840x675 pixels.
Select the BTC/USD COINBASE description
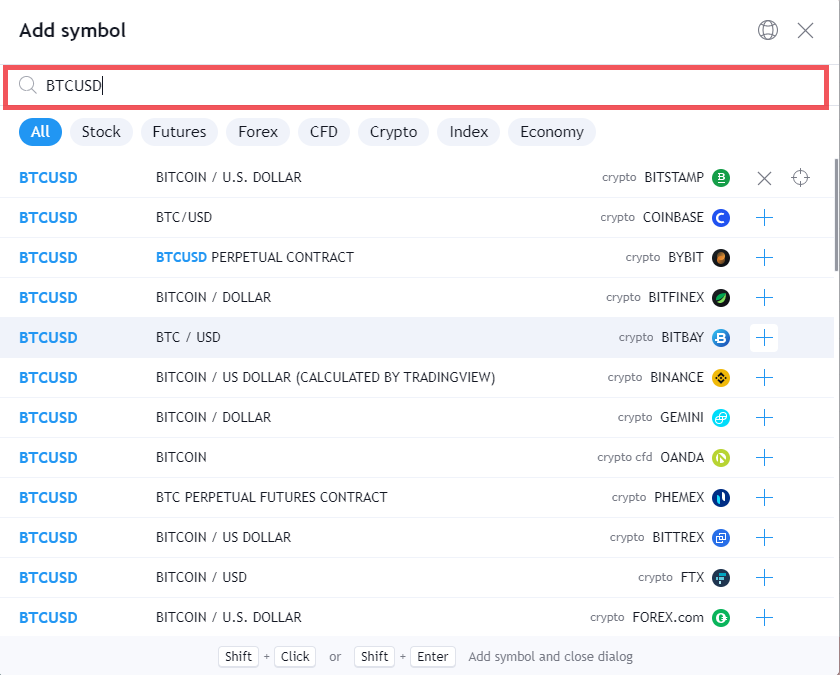(x=184, y=218)
